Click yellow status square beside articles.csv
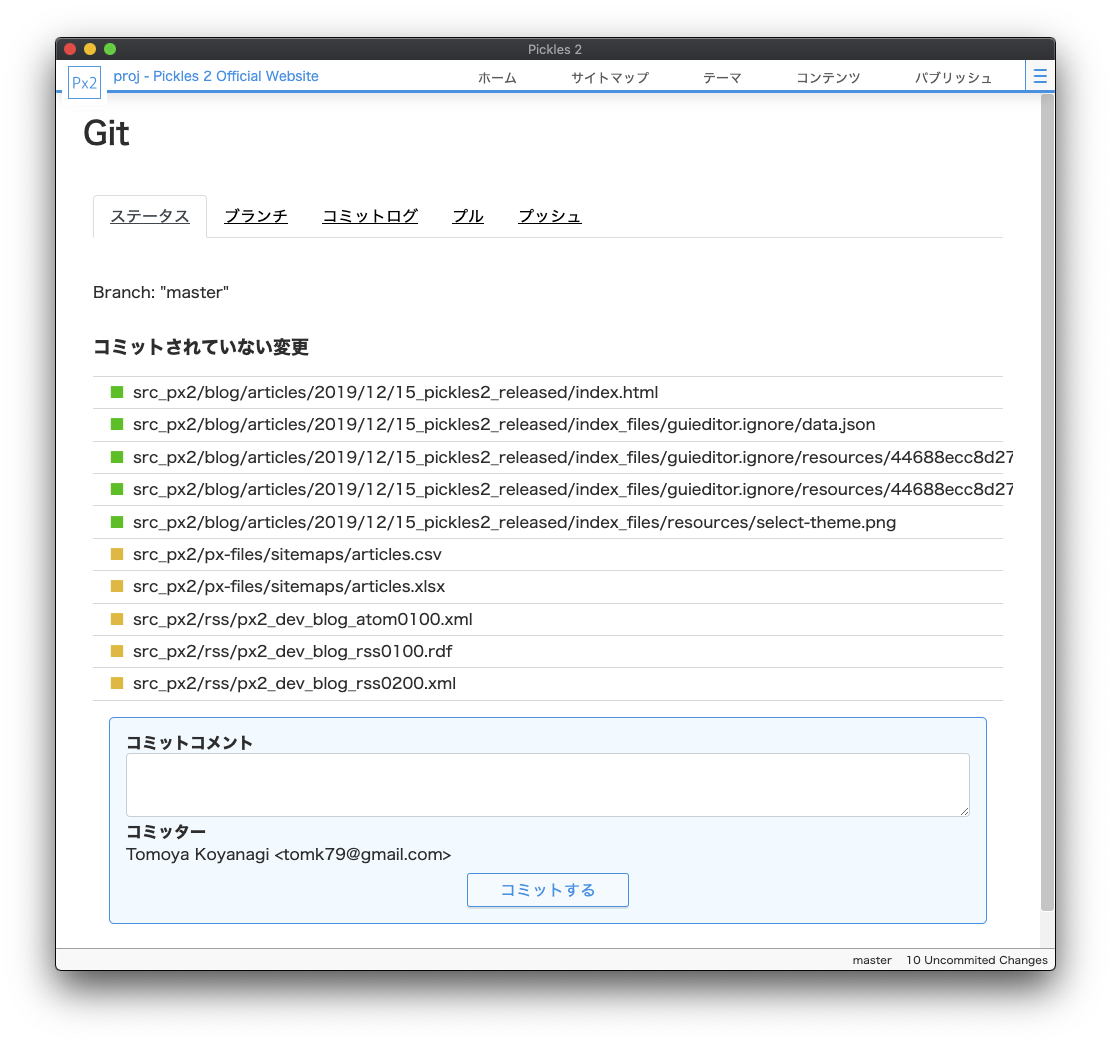The image size is (1111, 1044). click(x=117, y=554)
